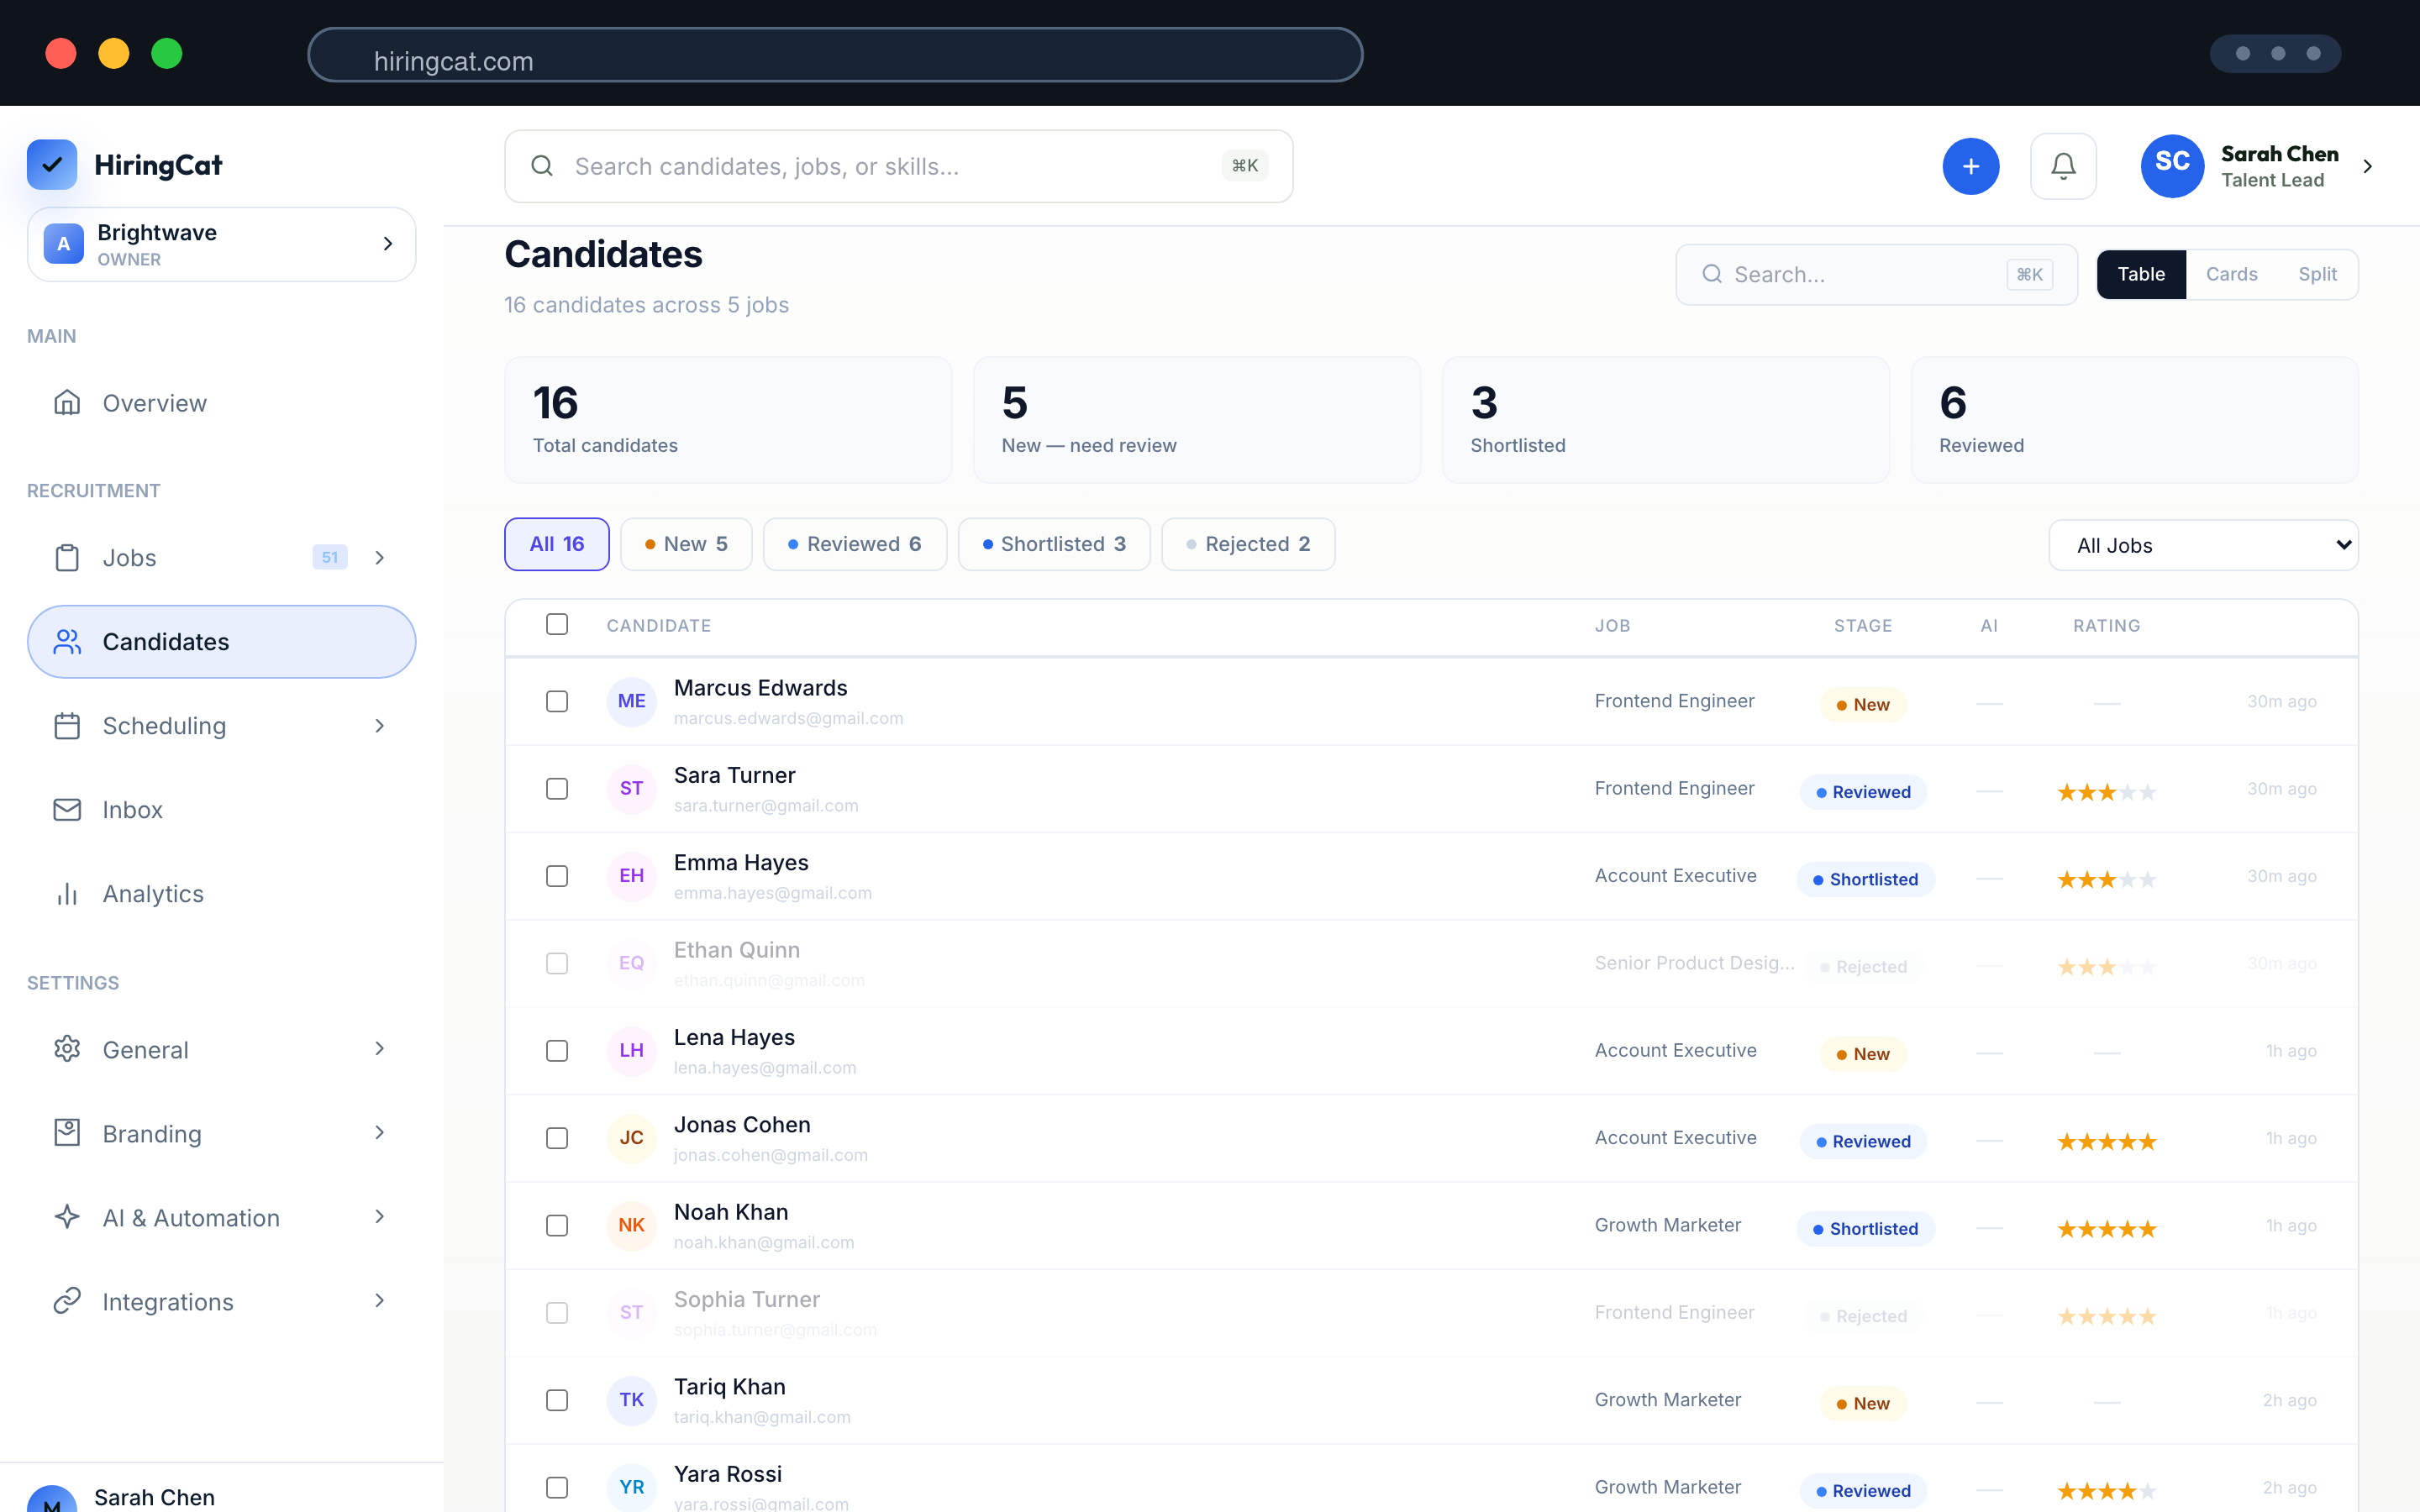Switch to the Cards view tab
2420x1512 pixels.
[x=2231, y=274]
